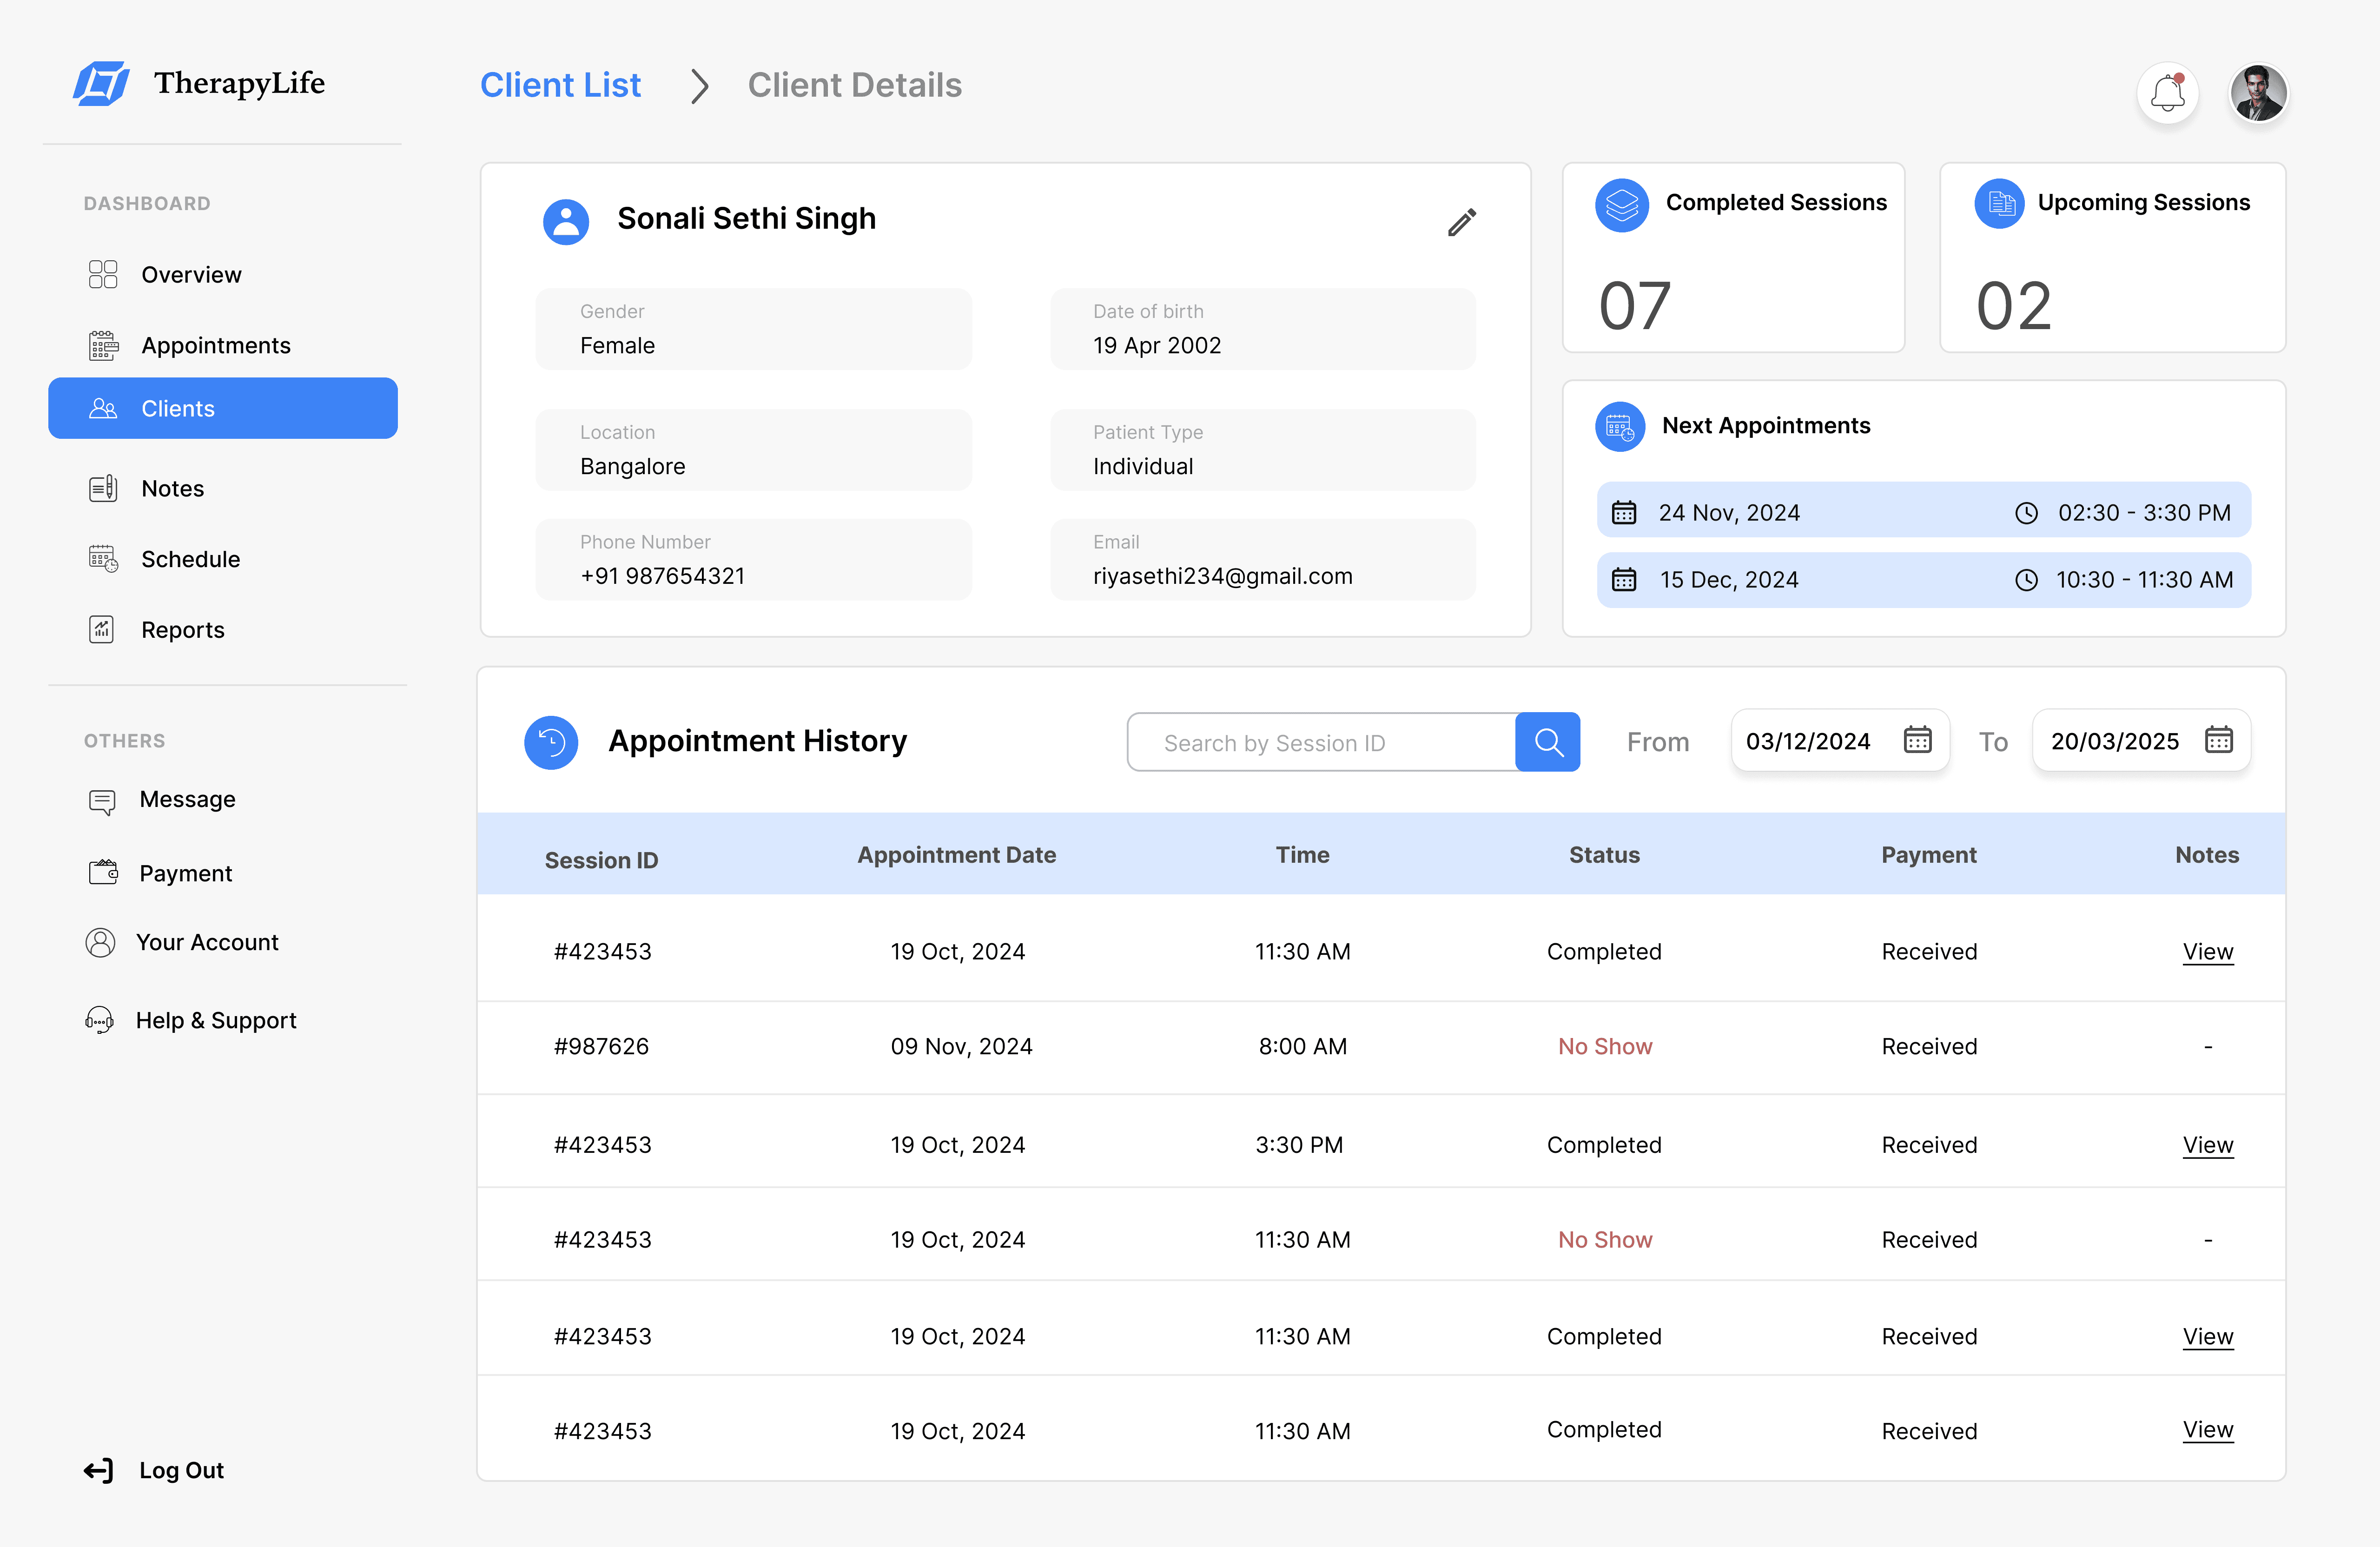
Task: Click the From date field 03/12/2024
Action: pos(1840,740)
